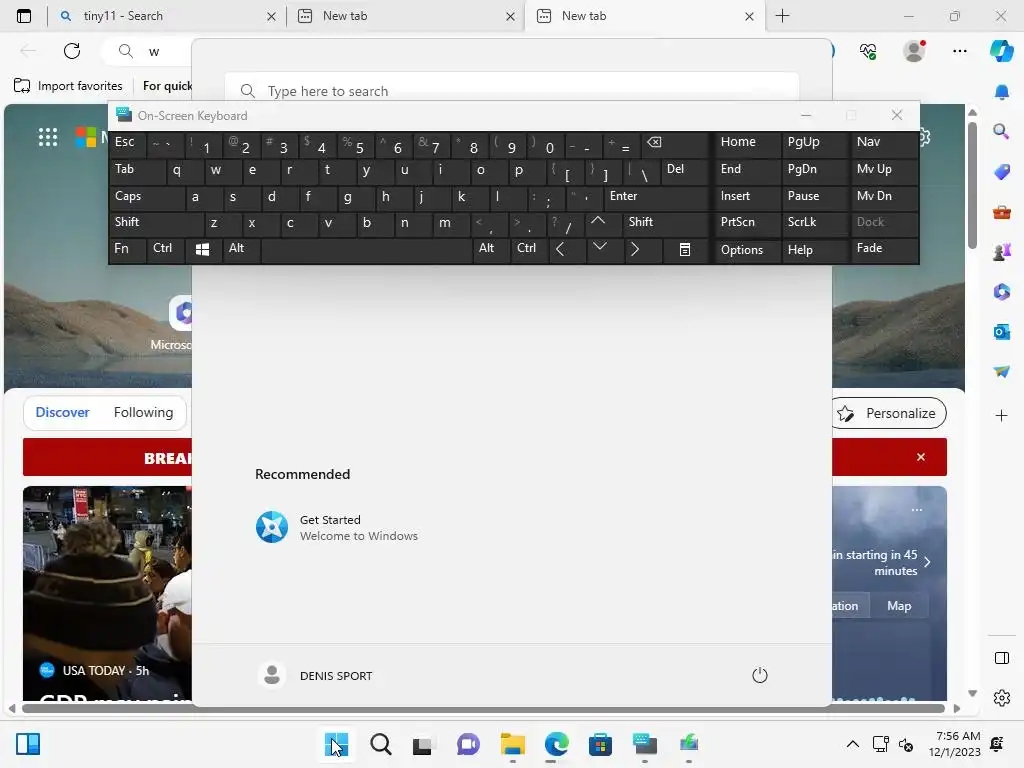Open Outlook from the Edge sidebar

click(1001, 332)
